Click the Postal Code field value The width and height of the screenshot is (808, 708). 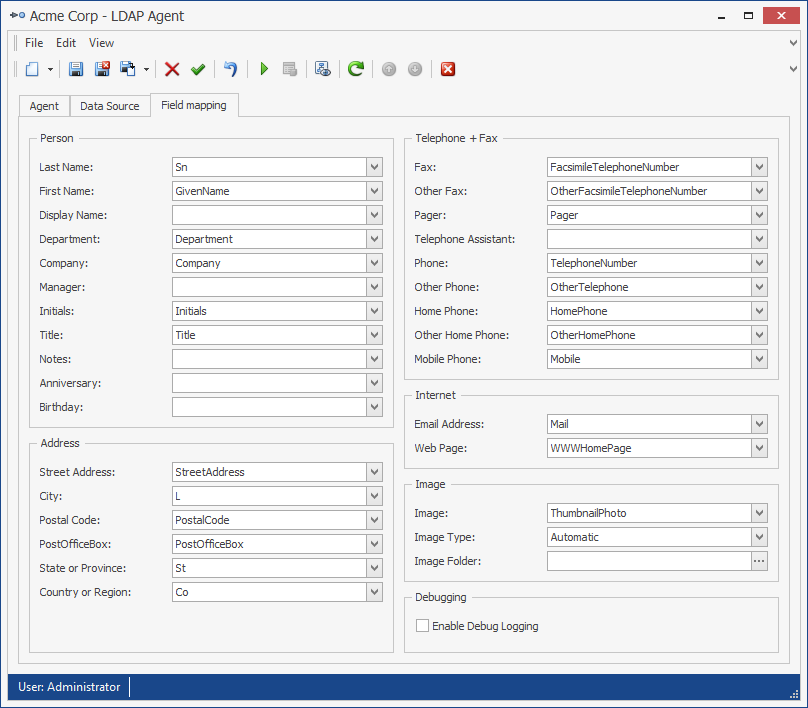(269, 520)
